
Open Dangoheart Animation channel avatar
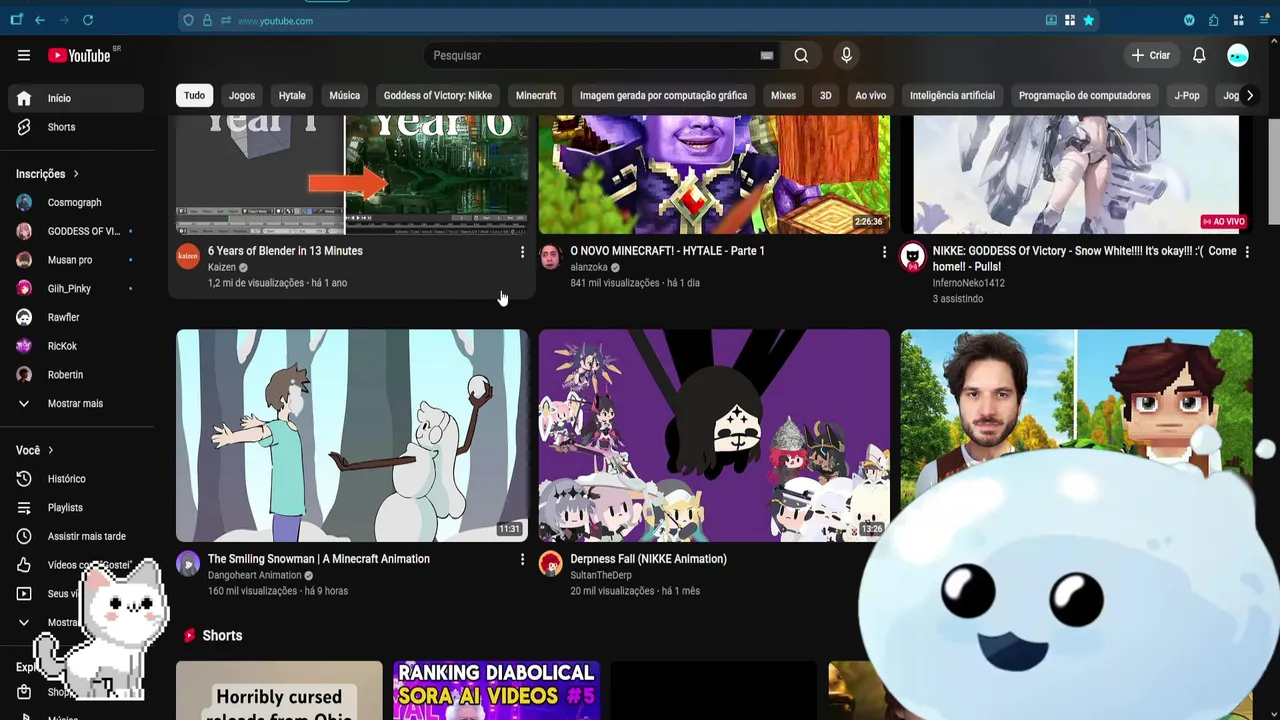pyautogui.click(x=188, y=564)
